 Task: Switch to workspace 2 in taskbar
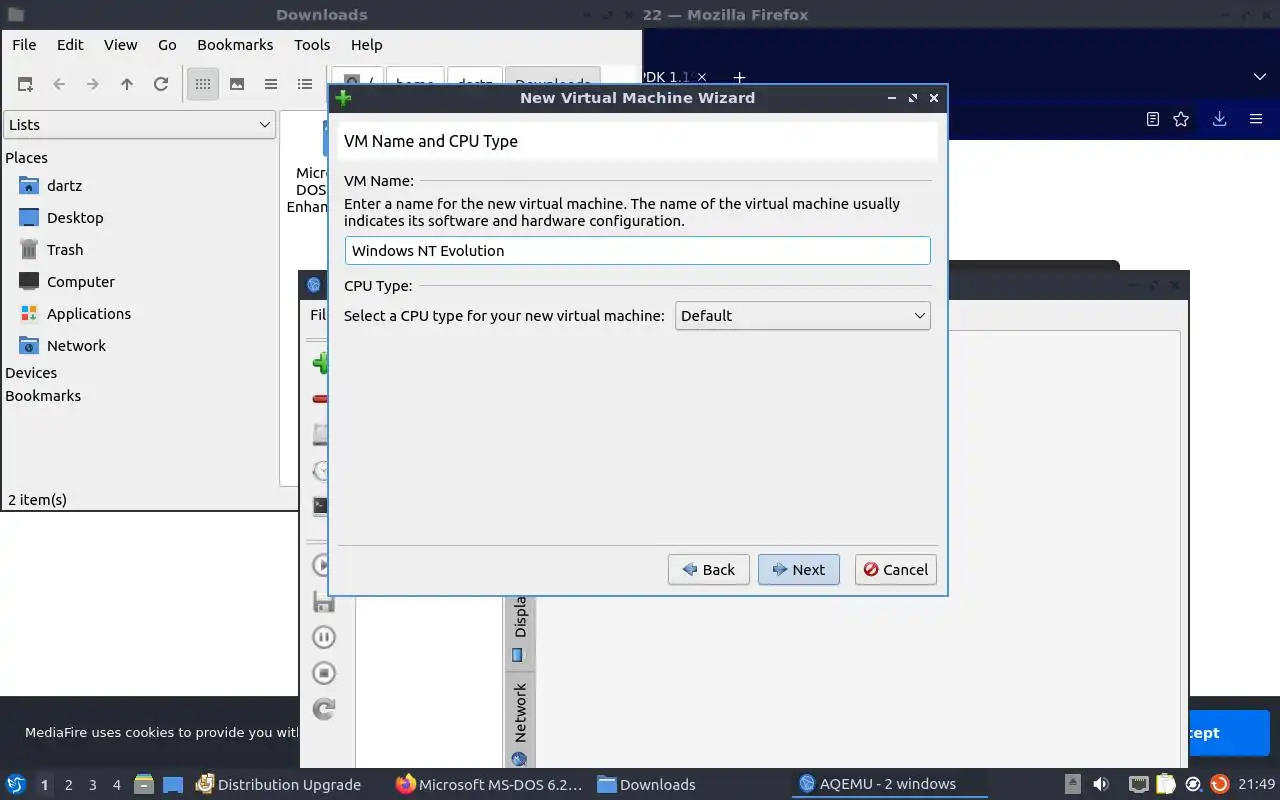coord(68,785)
